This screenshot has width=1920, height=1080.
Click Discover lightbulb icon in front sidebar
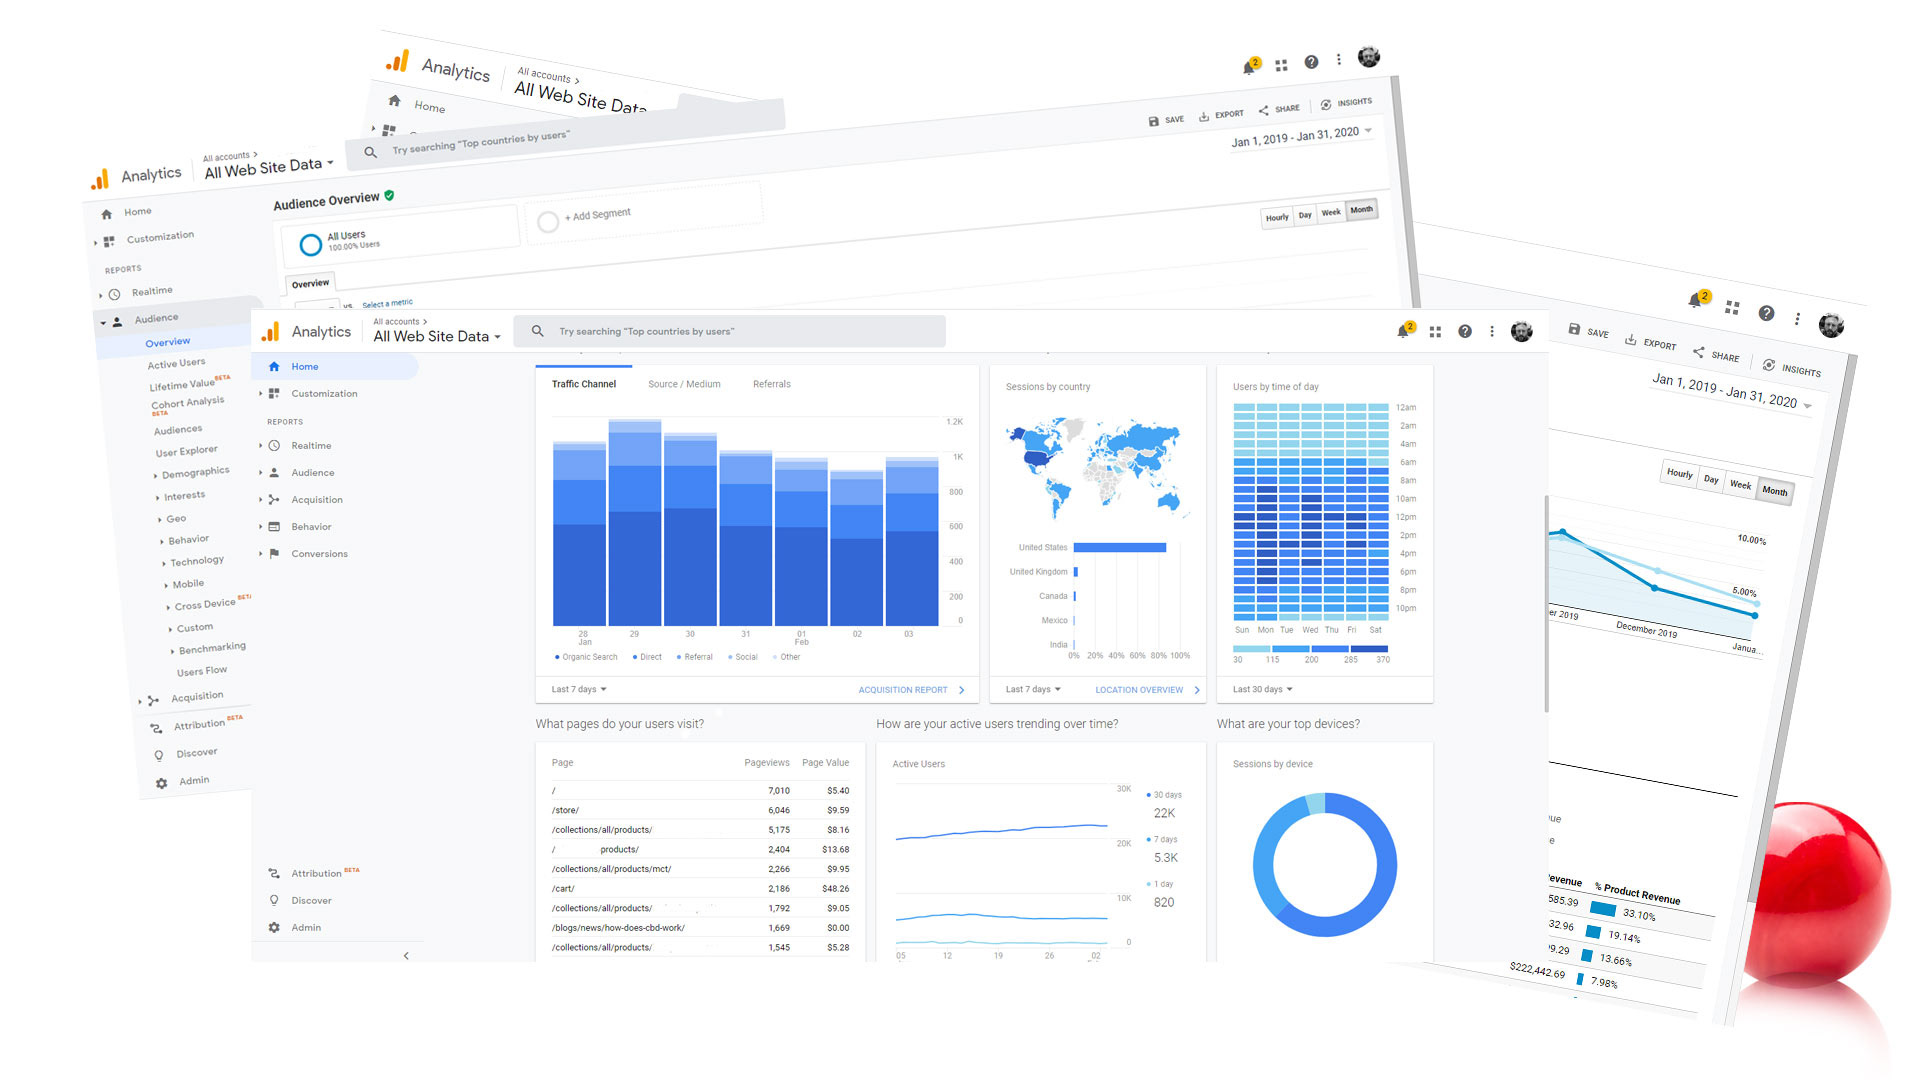274,901
